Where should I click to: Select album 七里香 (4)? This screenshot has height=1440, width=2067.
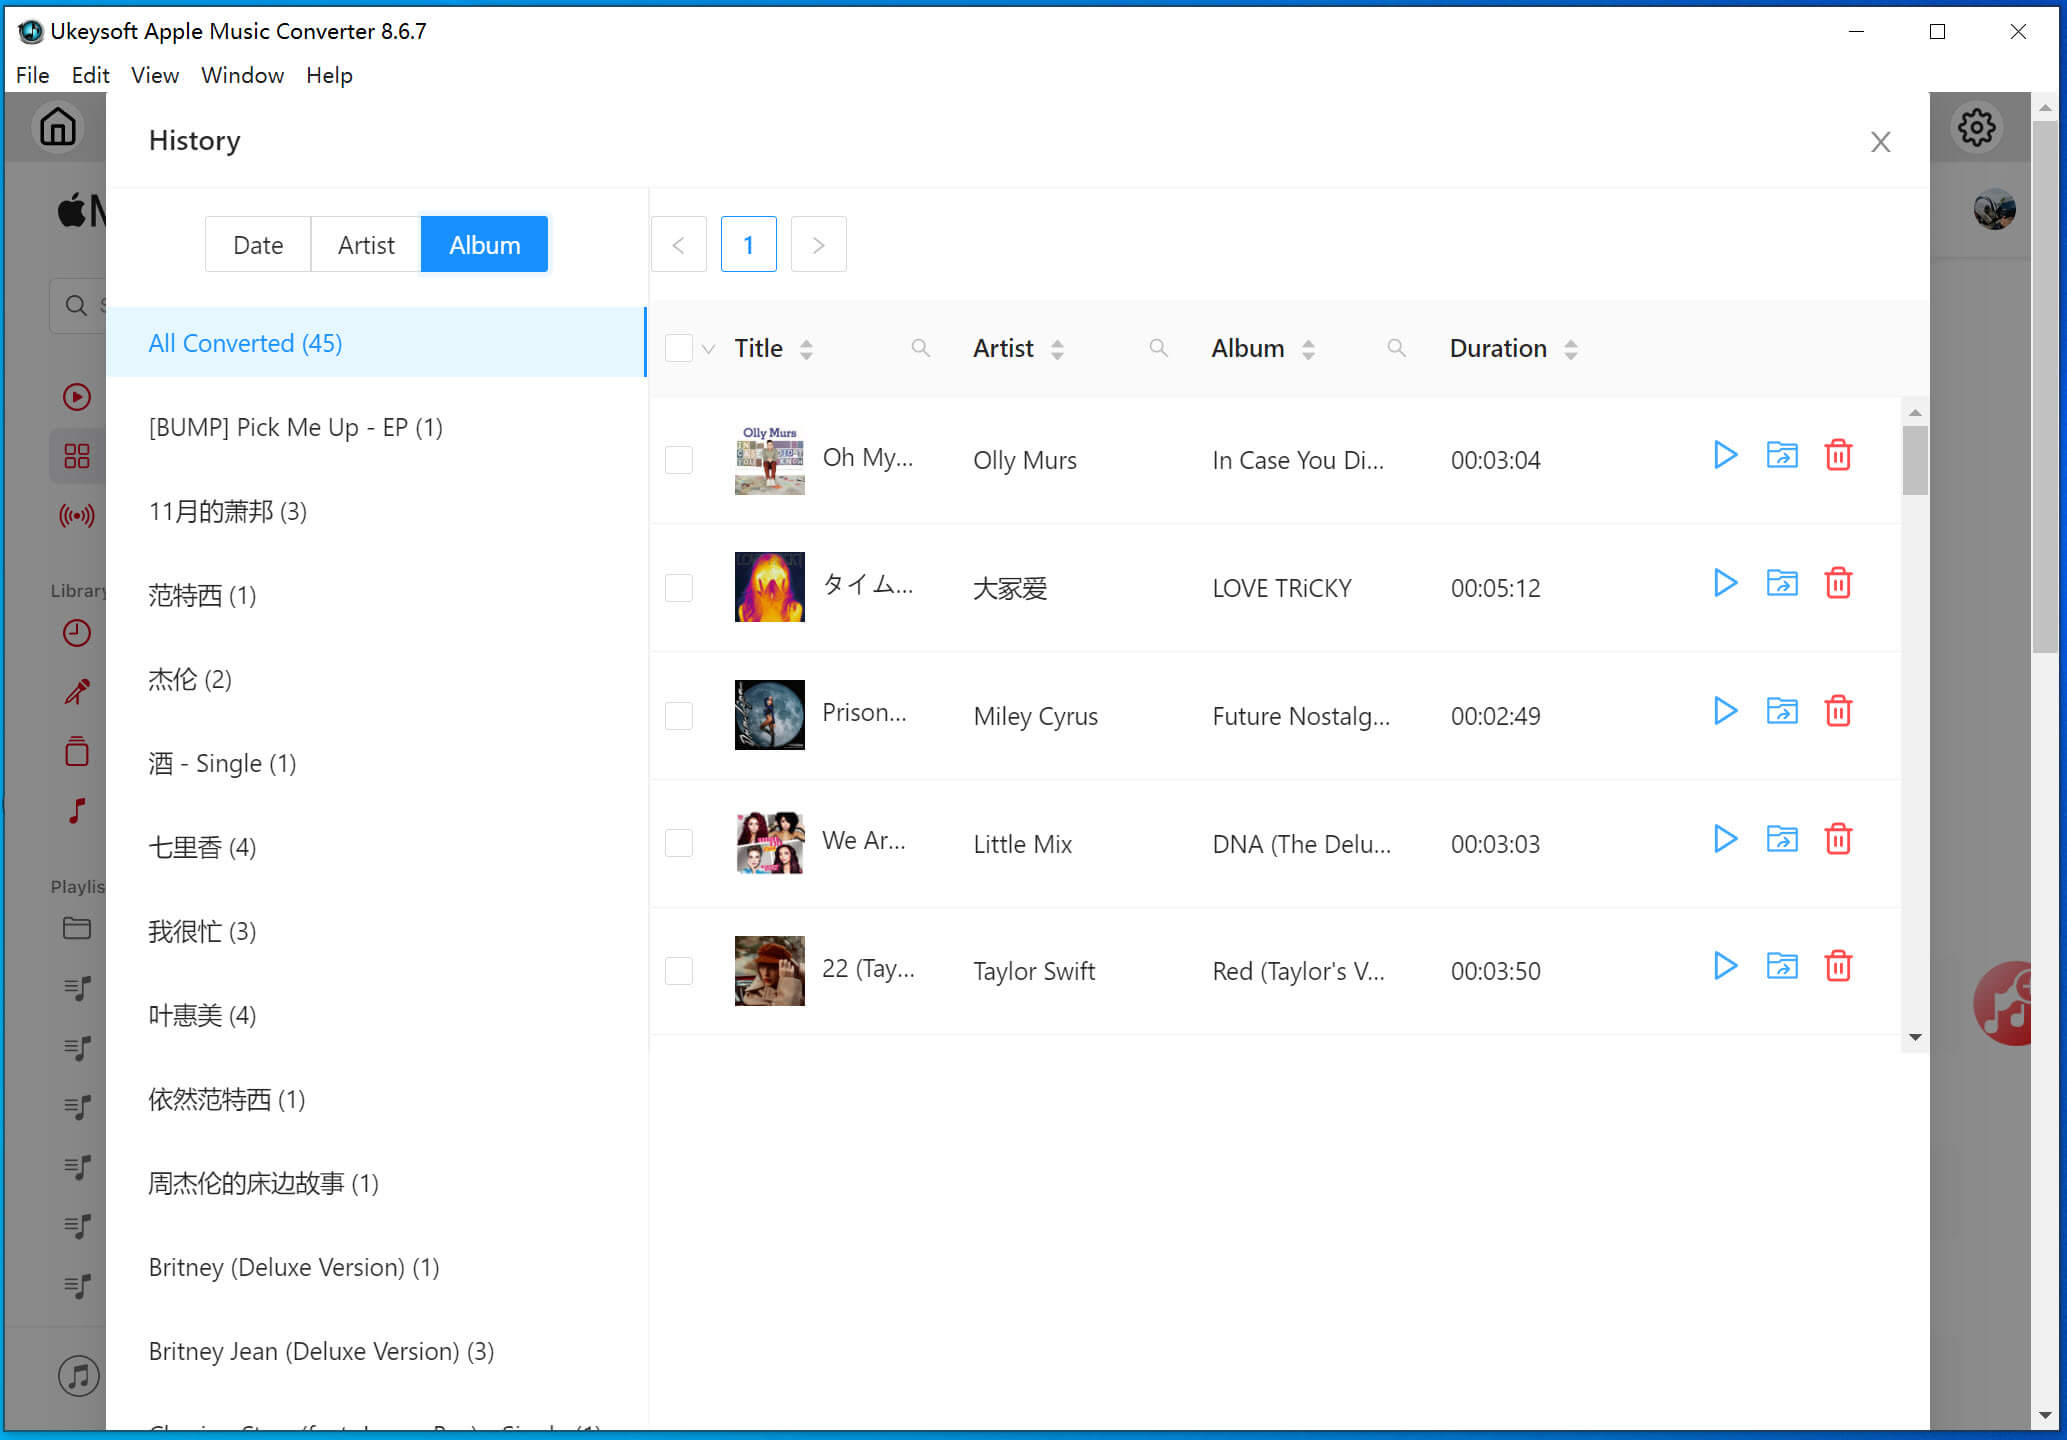click(x=376, y=847)
